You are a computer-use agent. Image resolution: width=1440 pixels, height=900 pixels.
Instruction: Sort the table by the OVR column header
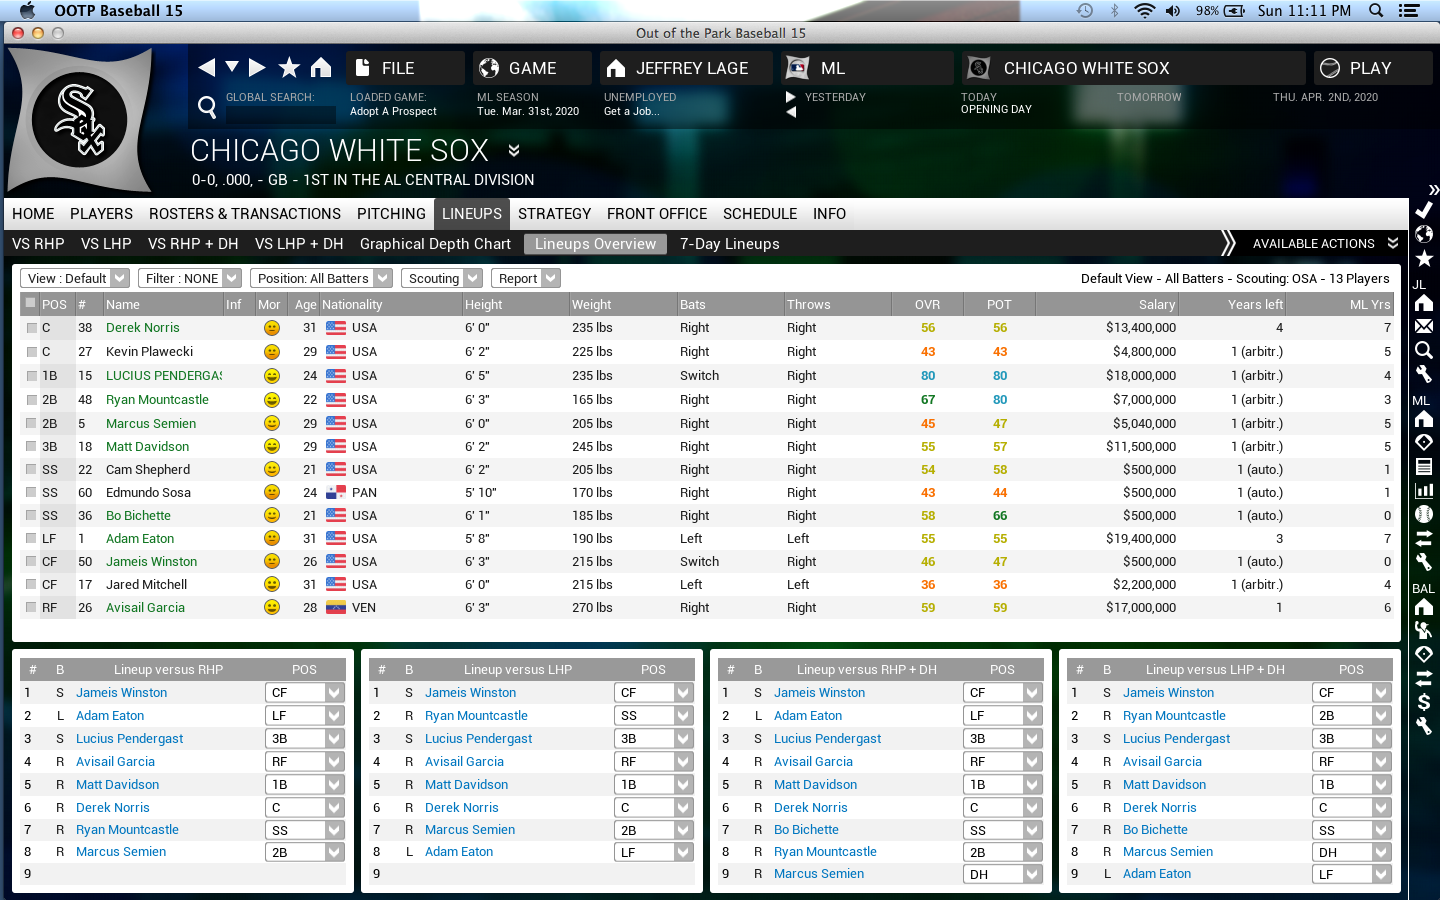(x=927, y=304)
